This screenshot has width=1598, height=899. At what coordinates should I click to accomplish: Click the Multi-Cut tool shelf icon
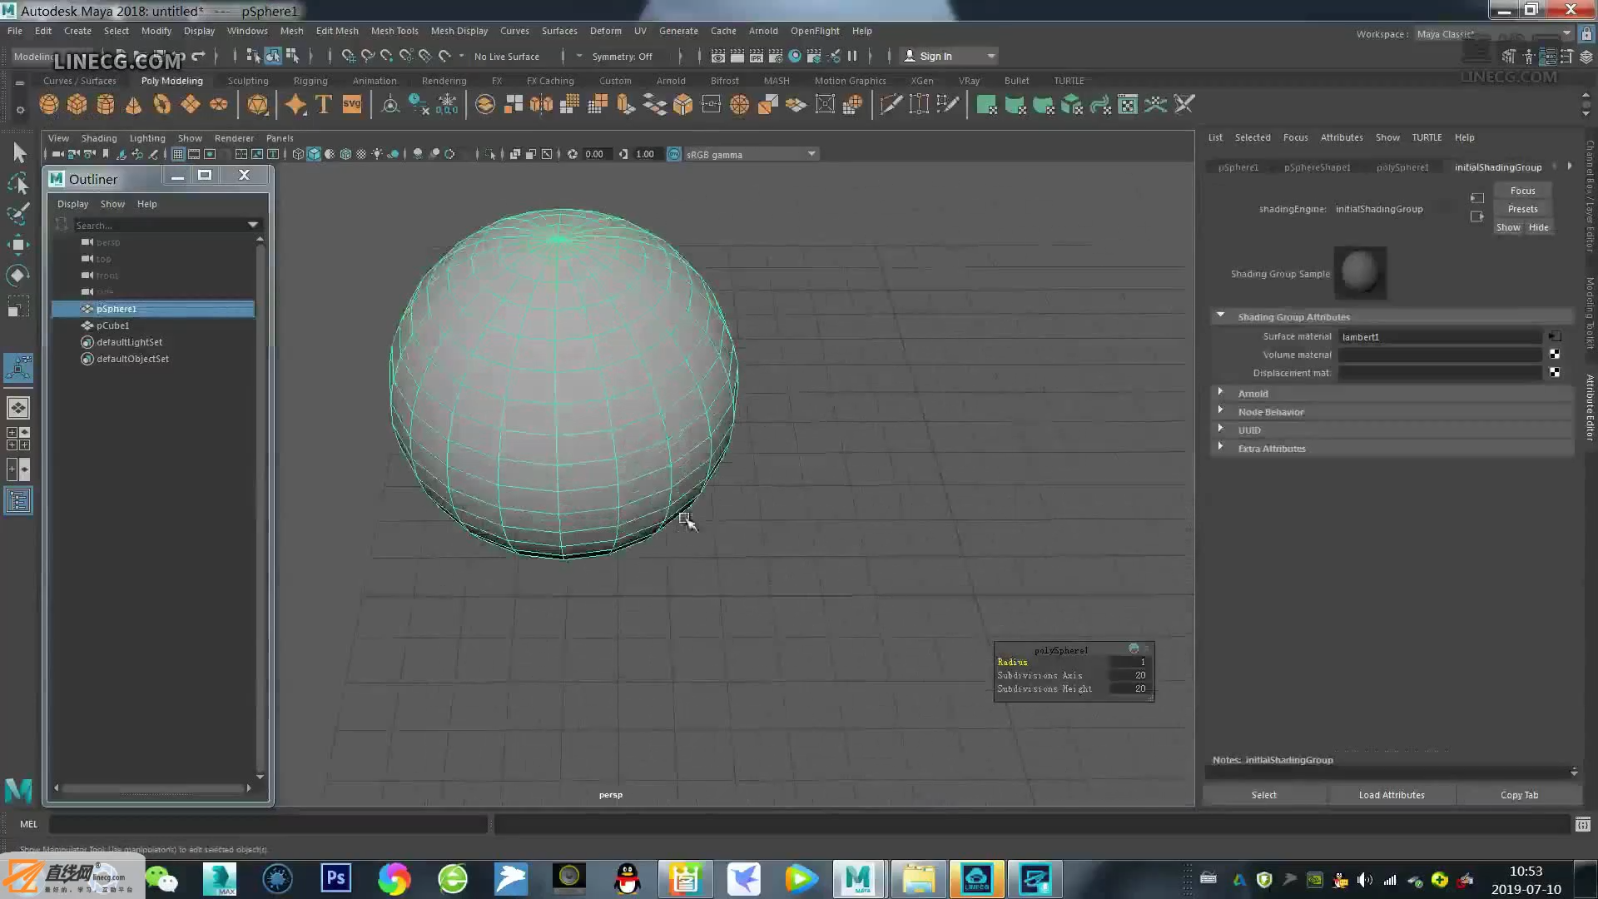coord(890,104)
